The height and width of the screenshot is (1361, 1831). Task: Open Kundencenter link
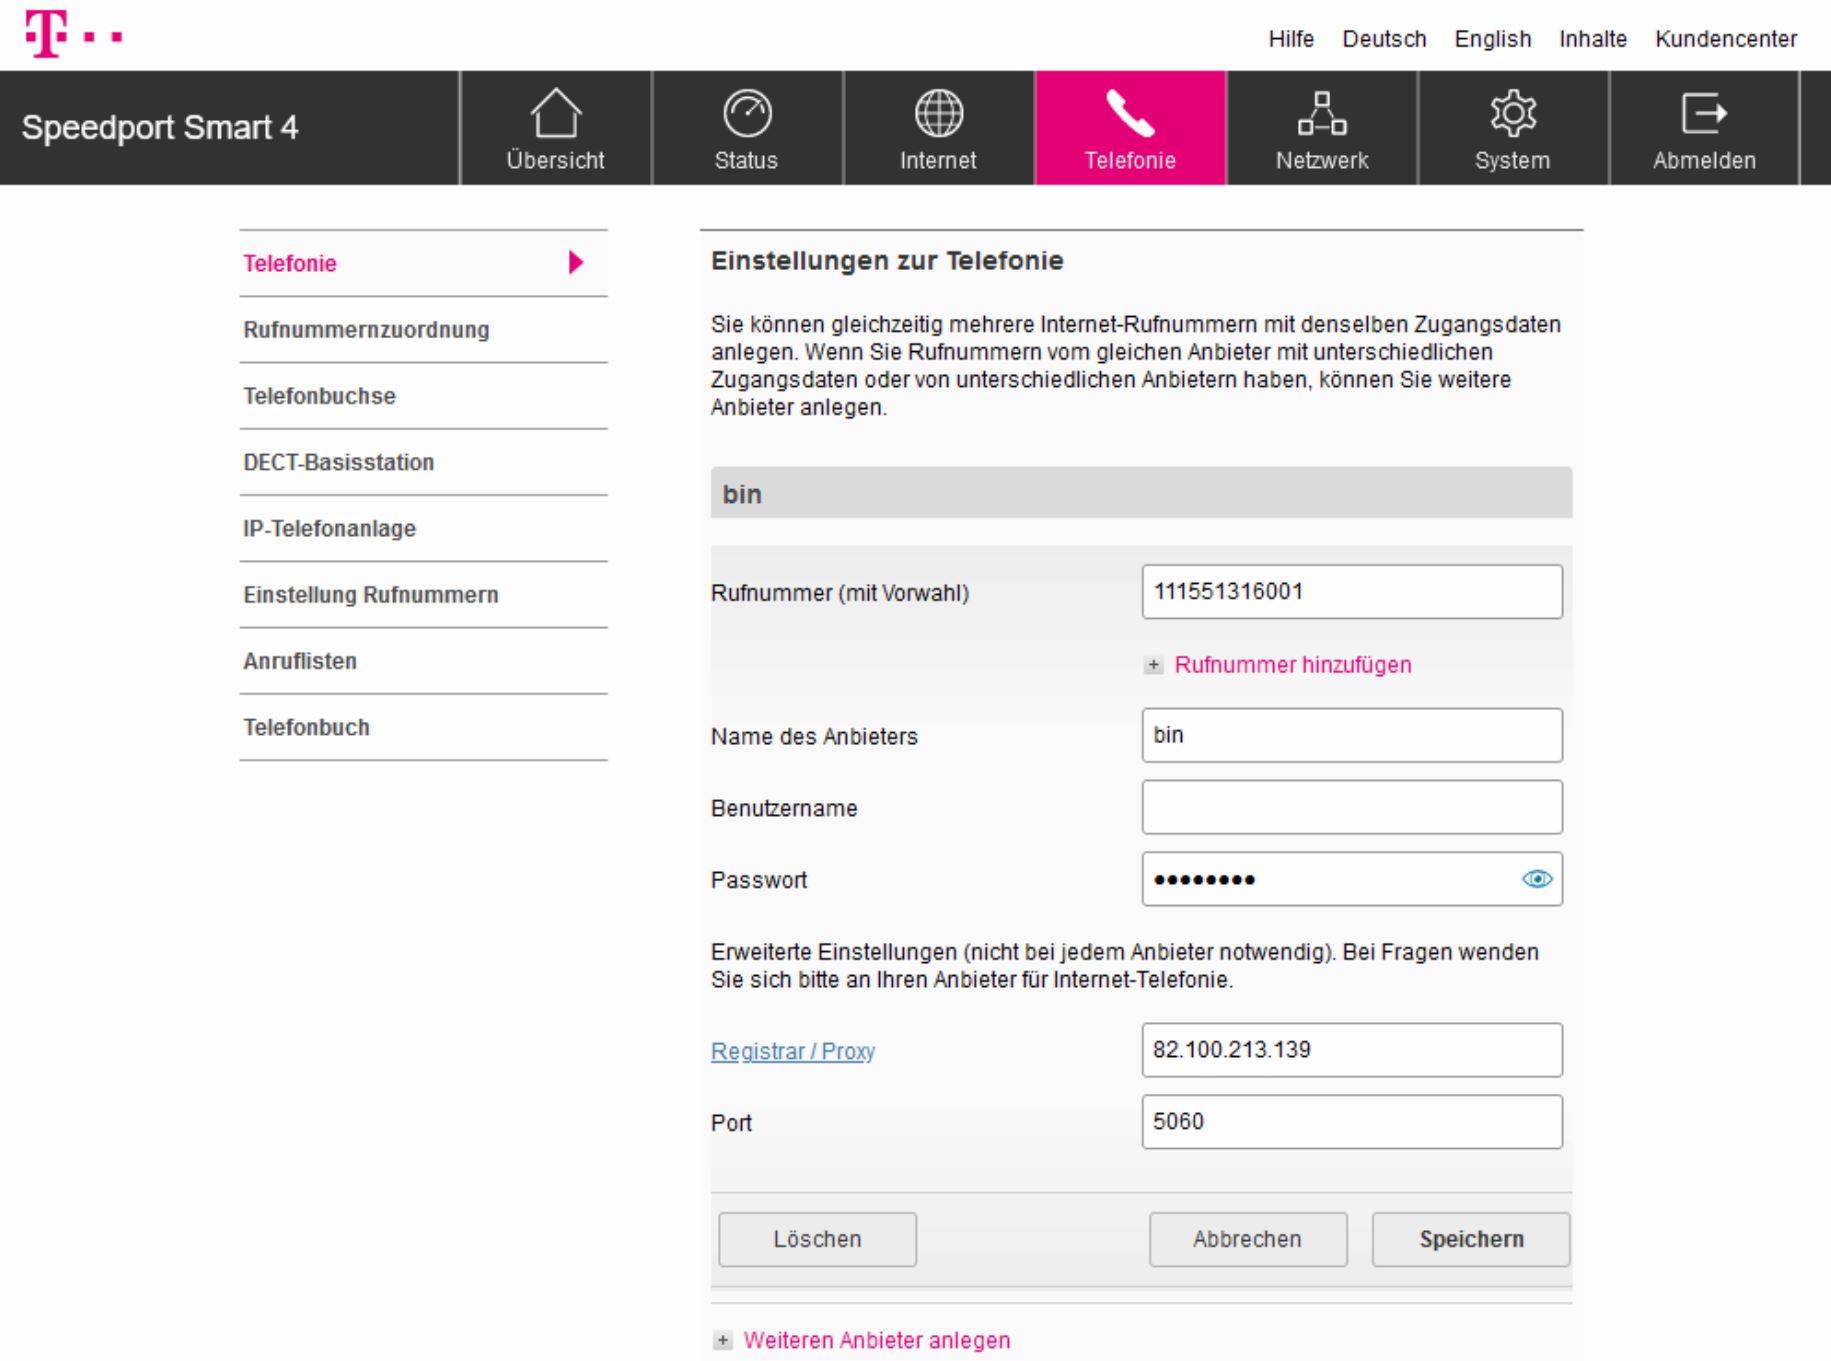pos(1726,39)
